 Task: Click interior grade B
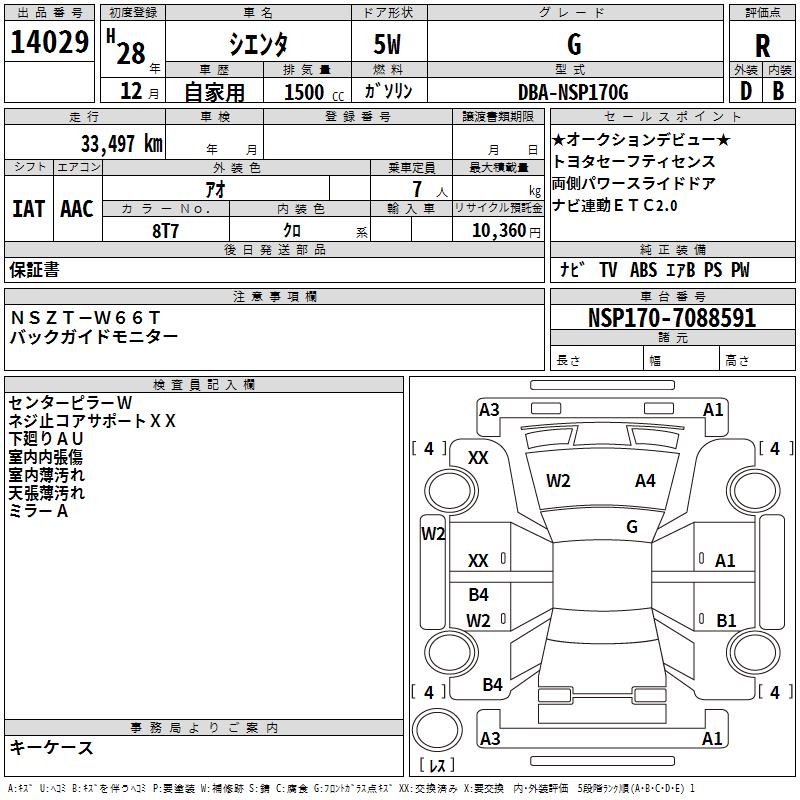(x=778, y=91)
